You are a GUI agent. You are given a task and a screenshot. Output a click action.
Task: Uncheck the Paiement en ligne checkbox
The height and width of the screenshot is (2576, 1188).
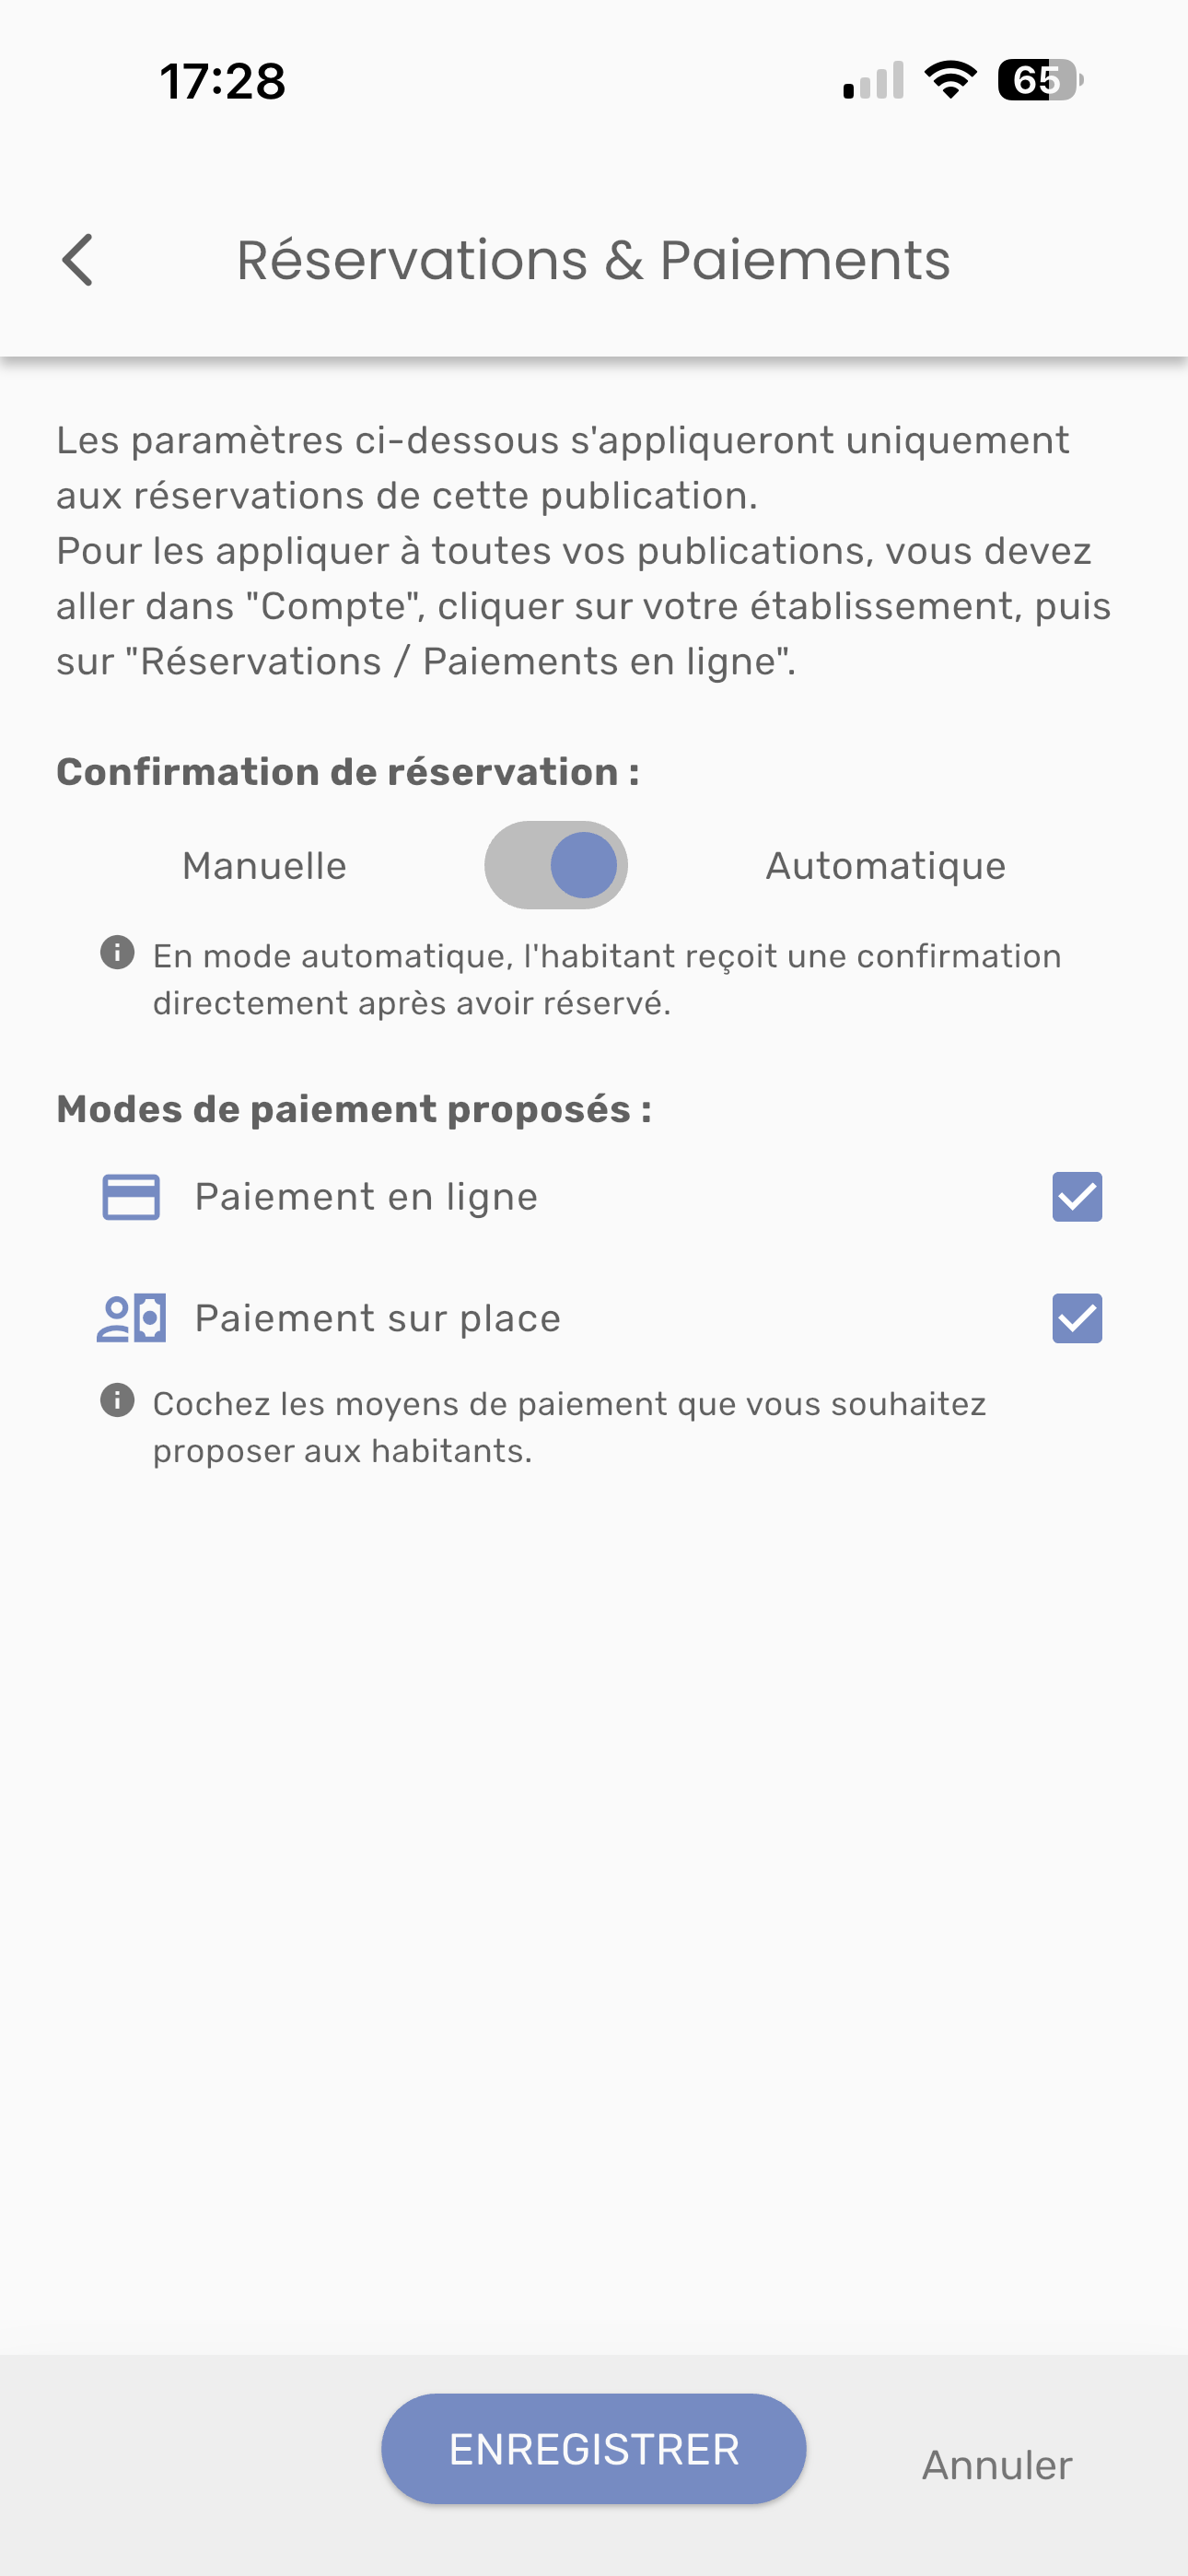(1077, 1197)
